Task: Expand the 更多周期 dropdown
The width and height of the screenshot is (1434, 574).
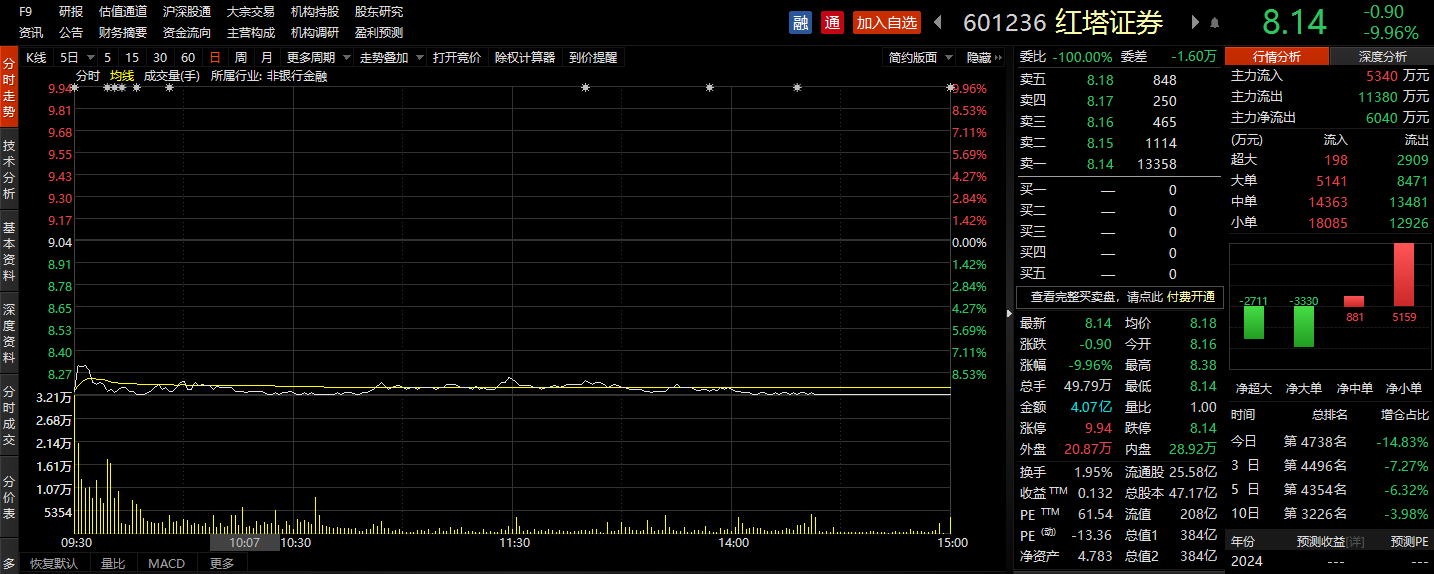Action: click(316, 58)
